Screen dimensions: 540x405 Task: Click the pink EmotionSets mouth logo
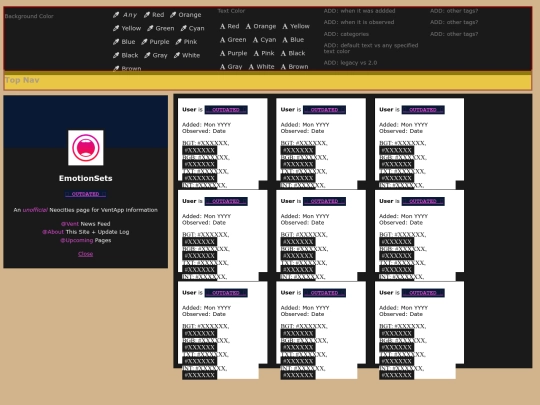click(x=86, y=148)
